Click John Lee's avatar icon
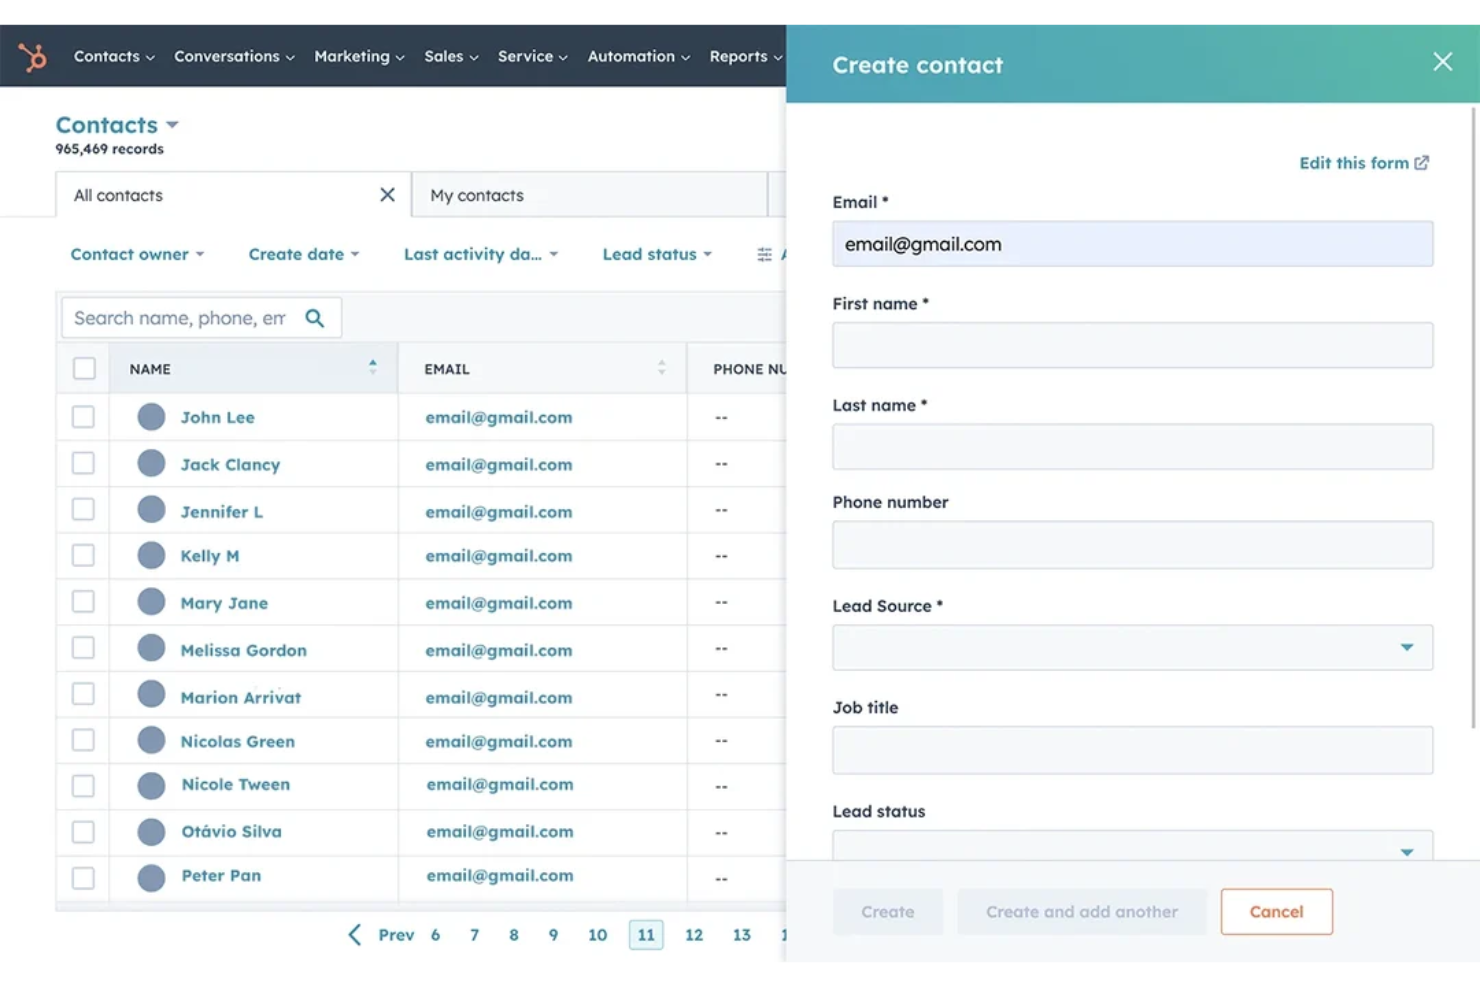 click(151, 417)
